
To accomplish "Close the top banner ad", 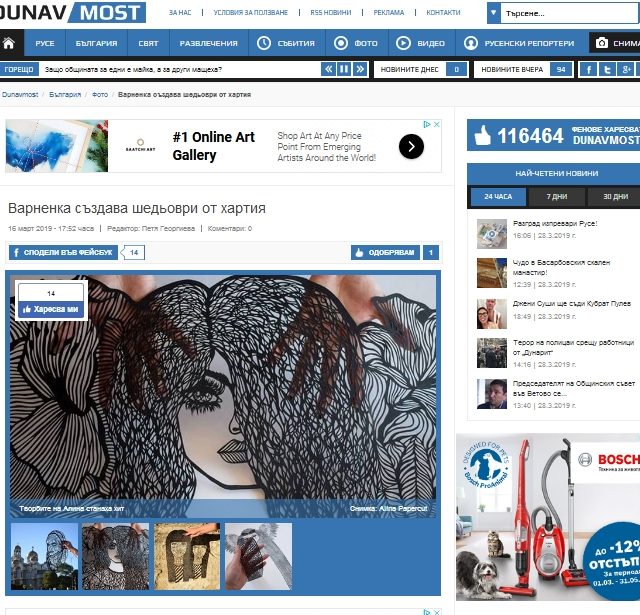I will (436, 124).
